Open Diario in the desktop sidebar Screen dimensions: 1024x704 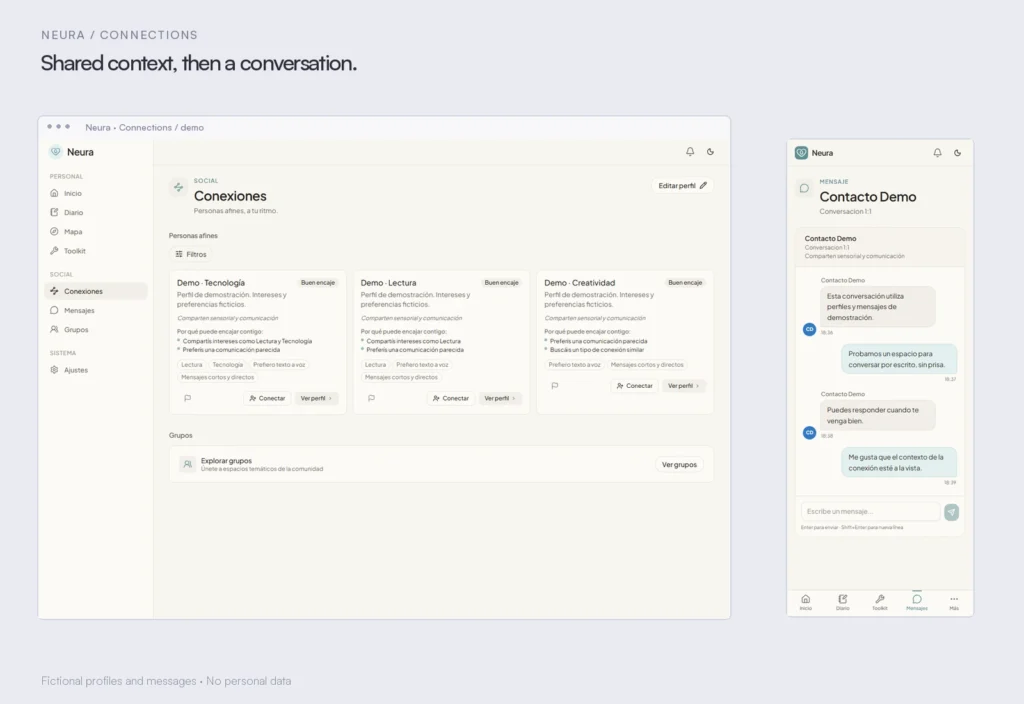95,212
